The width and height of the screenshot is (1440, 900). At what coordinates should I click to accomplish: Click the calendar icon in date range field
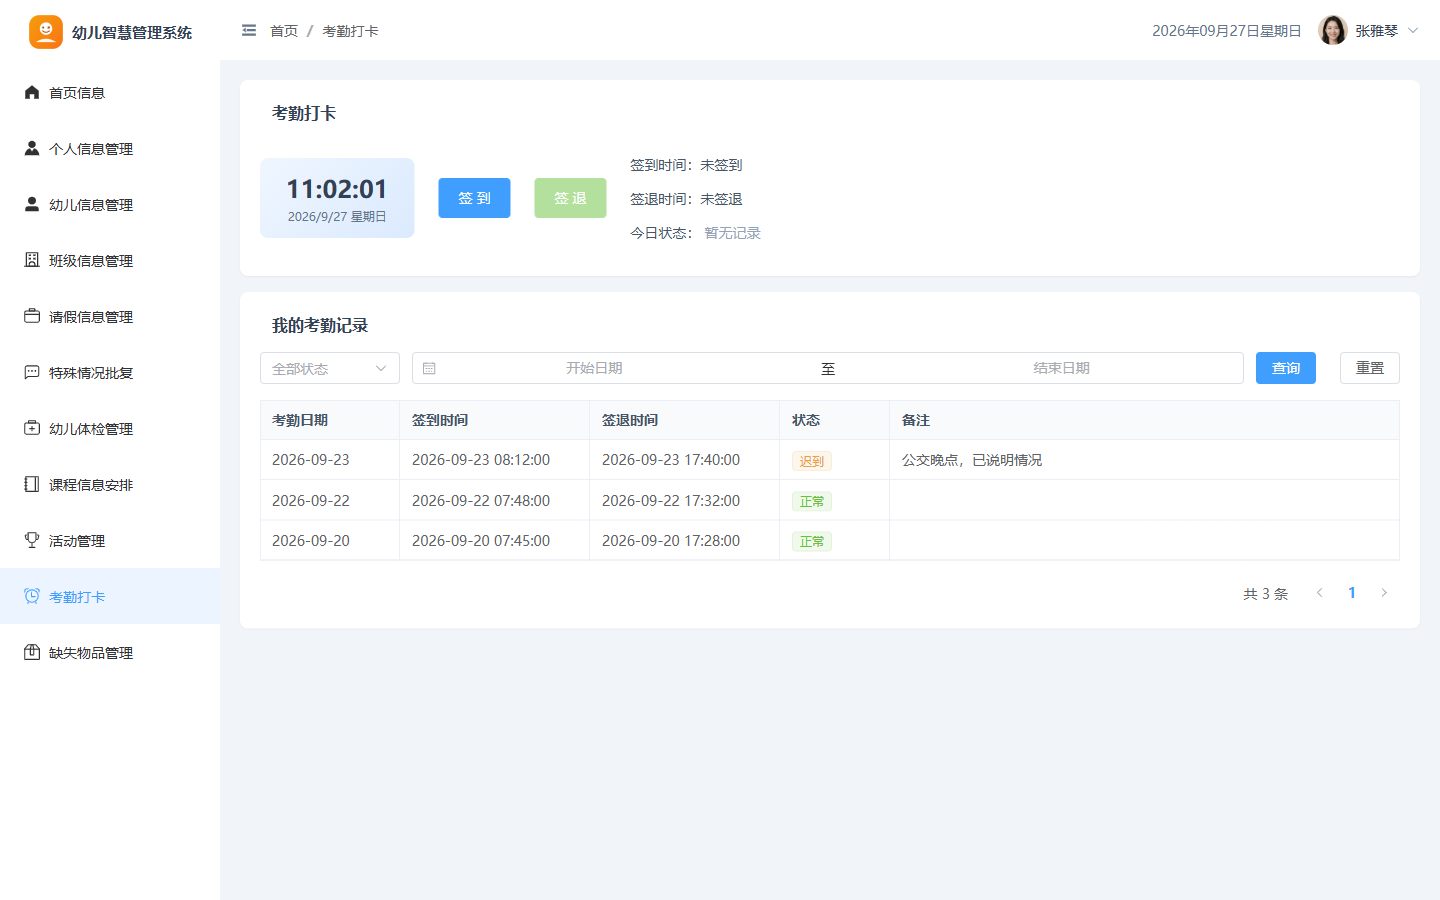click(429, 368)
